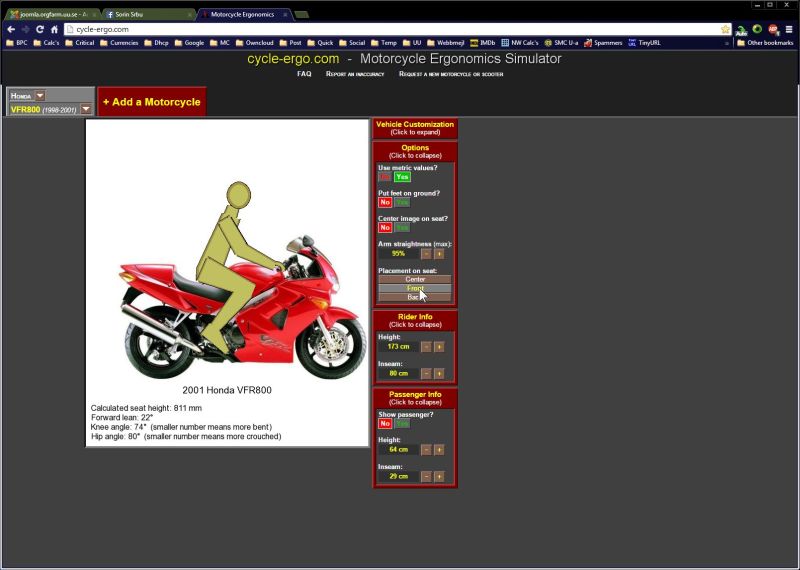Open the browser home page icon
Image resolution: width=800 pixels, height=570 pixels.
[x=54, y=29]
